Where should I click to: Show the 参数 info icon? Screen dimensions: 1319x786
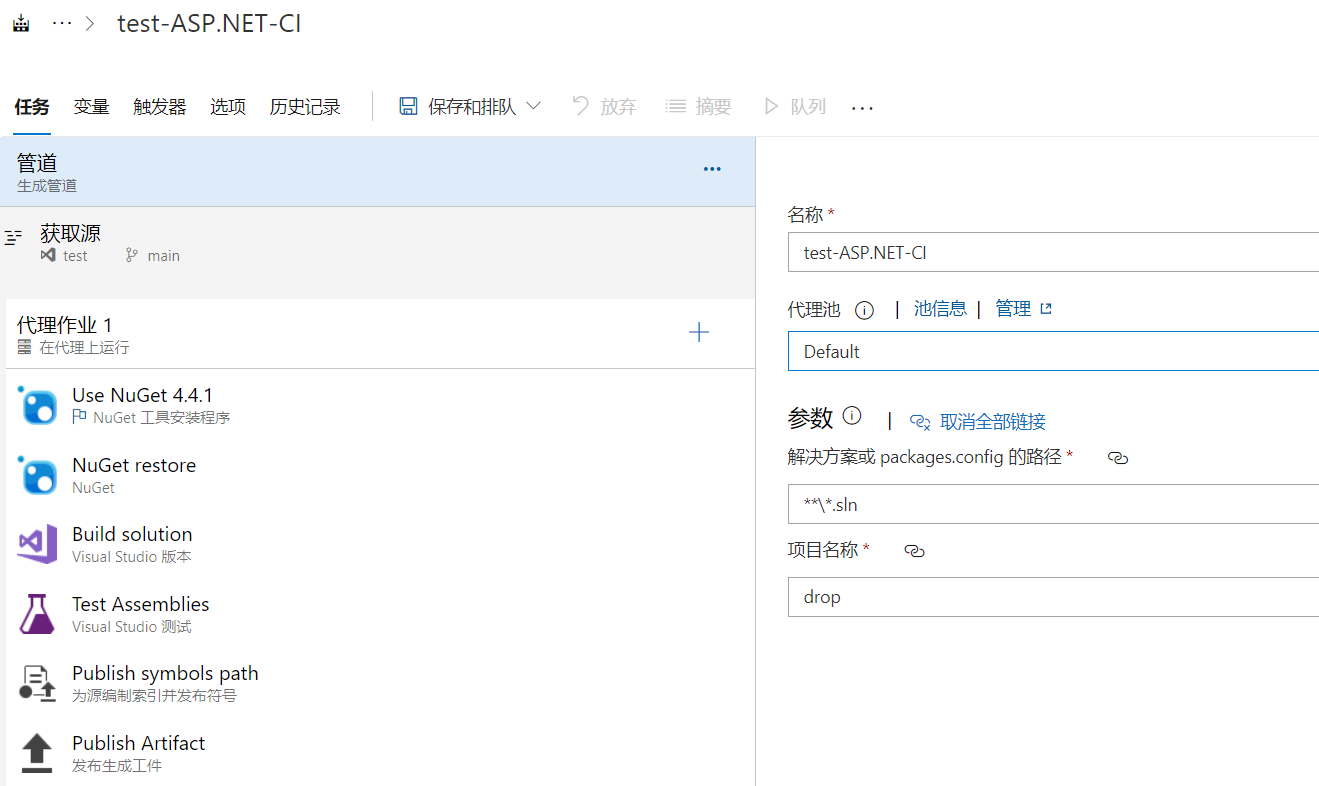852,415
